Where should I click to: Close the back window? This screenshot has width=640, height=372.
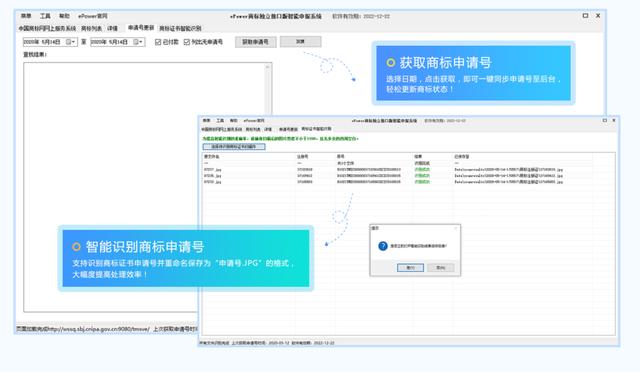click(598, 16)
